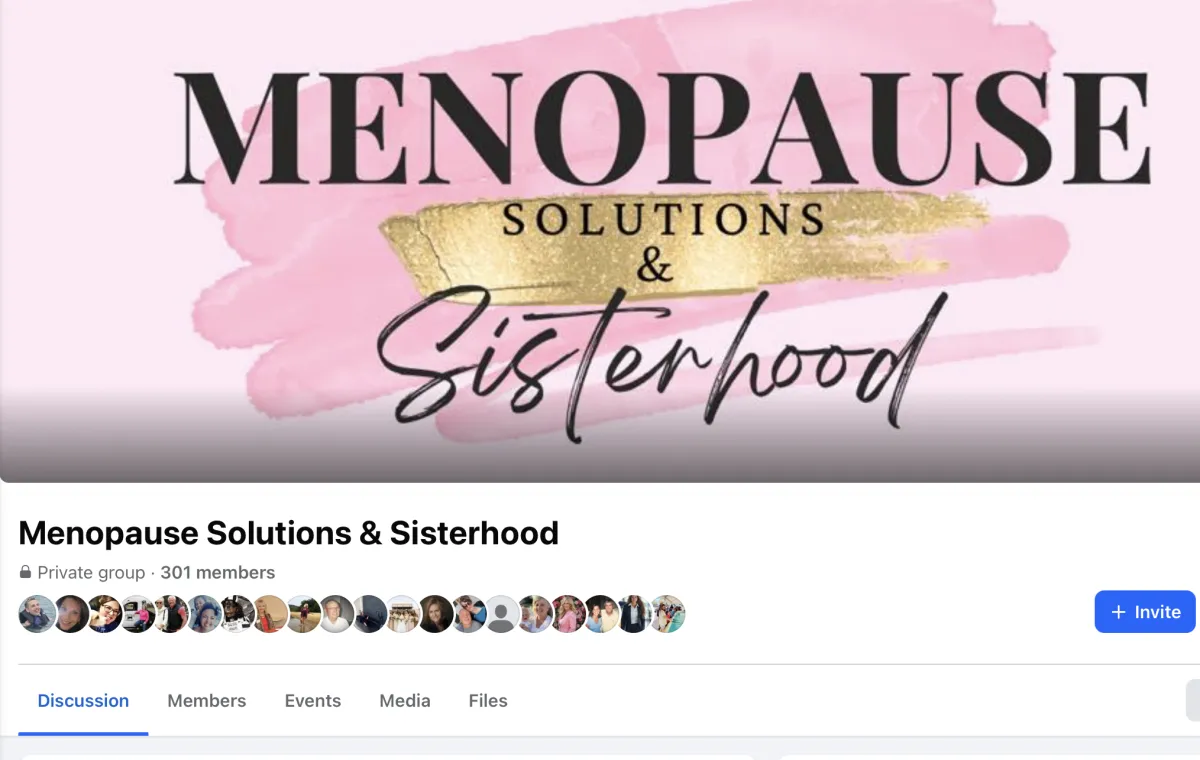
Task: Switch to the Members tab
Action: [207, 701]
